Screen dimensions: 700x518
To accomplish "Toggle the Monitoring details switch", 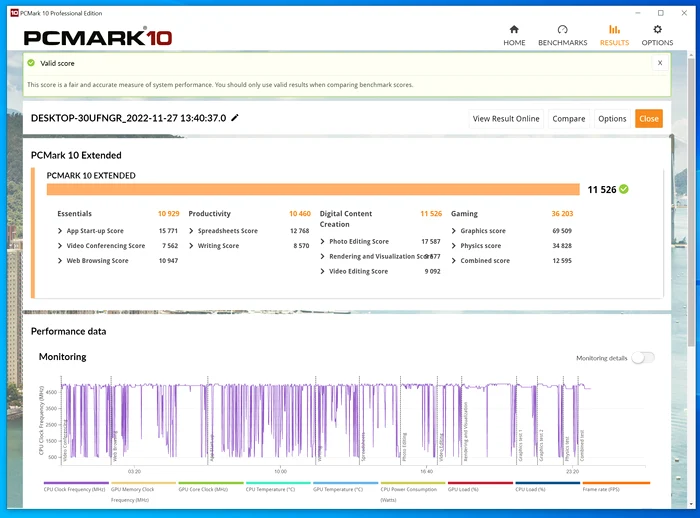I will 643,358.
